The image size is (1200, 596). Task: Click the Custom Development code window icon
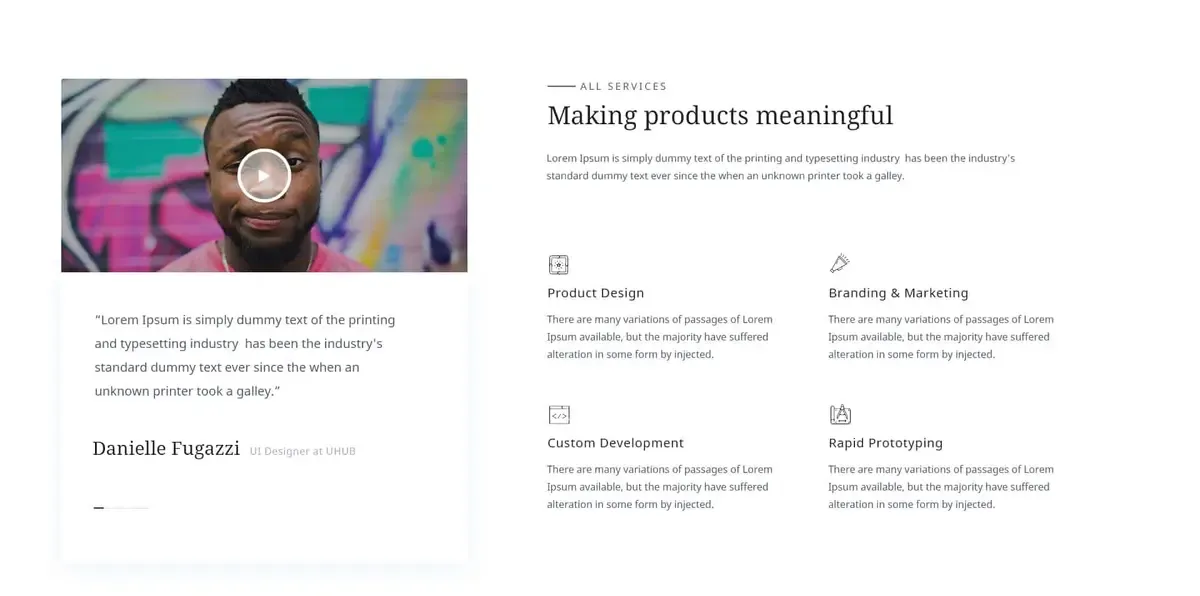[x=559, y=414]
